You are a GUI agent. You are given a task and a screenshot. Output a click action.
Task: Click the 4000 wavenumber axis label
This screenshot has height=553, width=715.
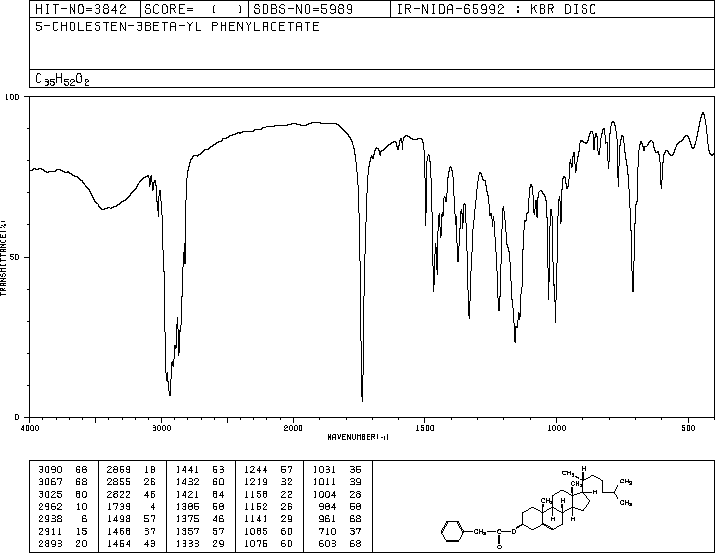[x=30, y=428]
